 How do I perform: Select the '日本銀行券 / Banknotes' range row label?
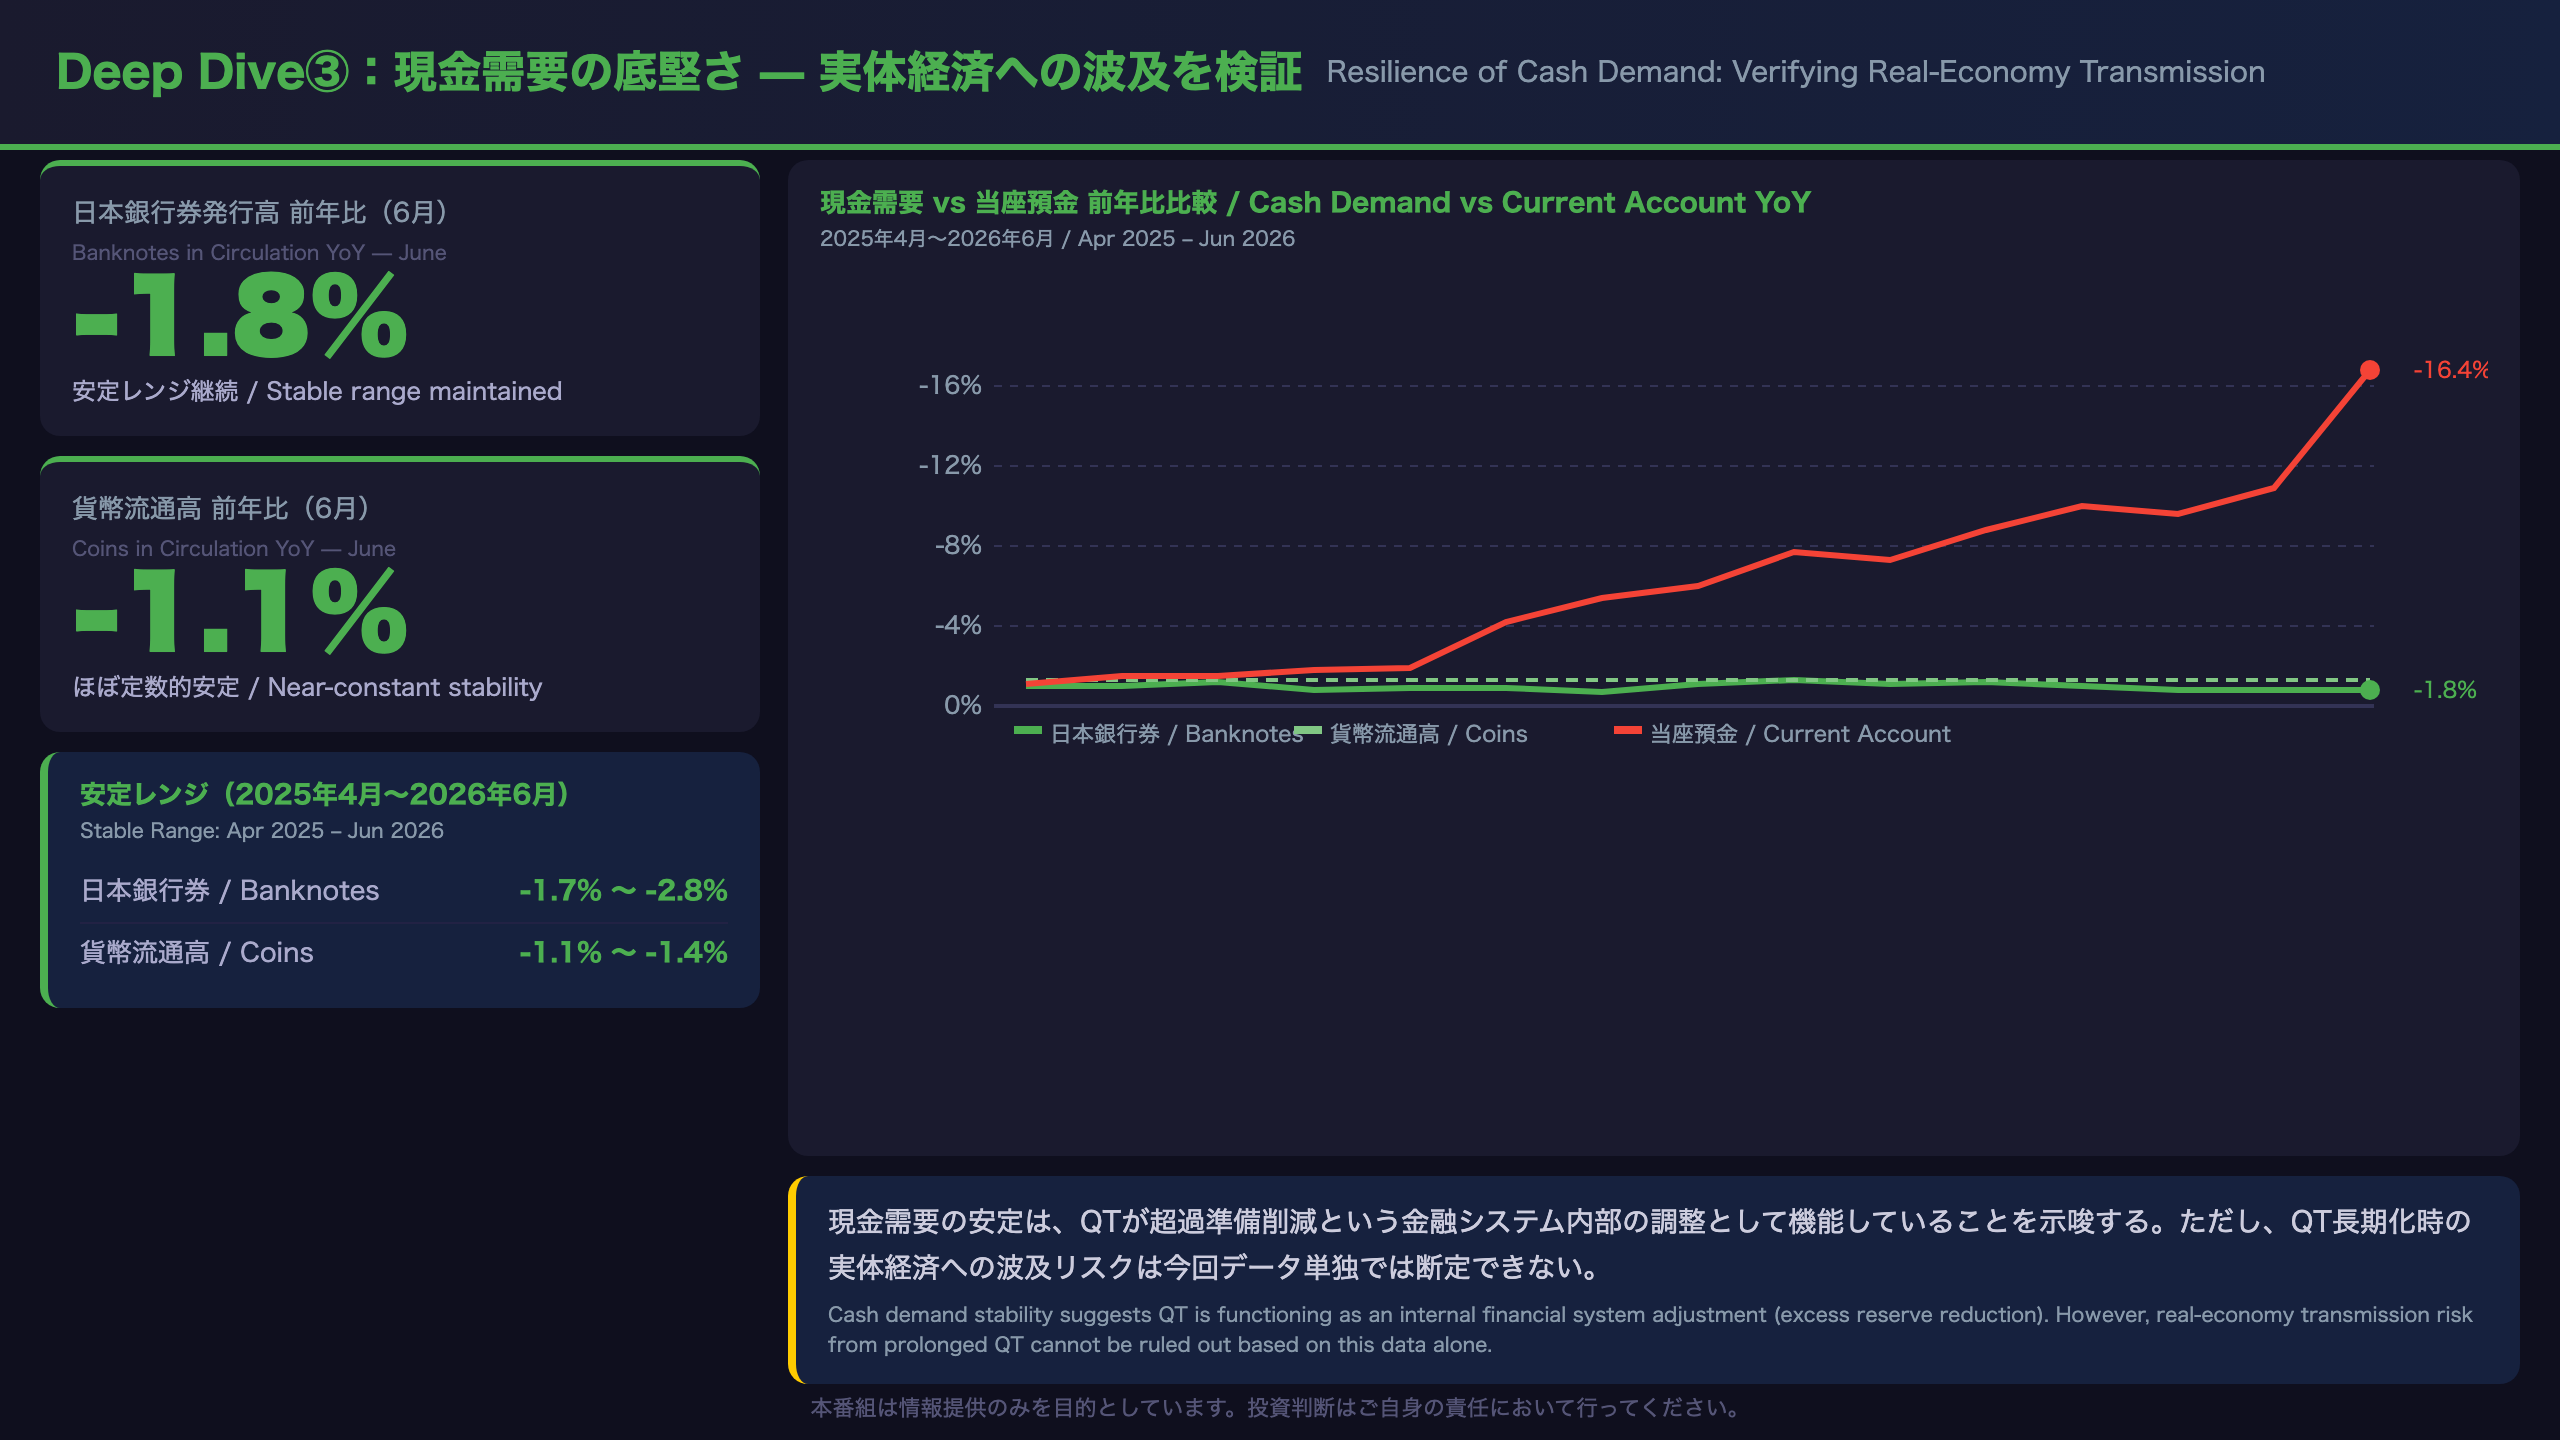click(230, 890)
